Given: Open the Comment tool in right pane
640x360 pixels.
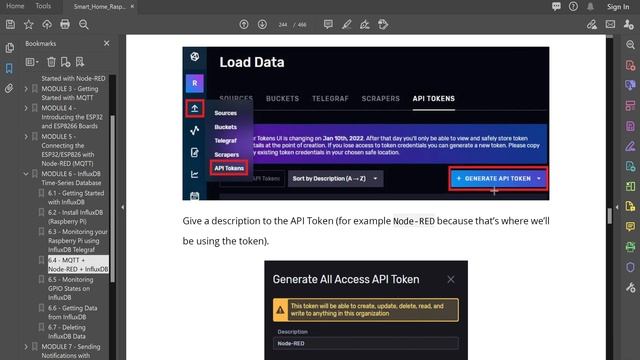Looking at the screenshot, I should coord(630,227).
